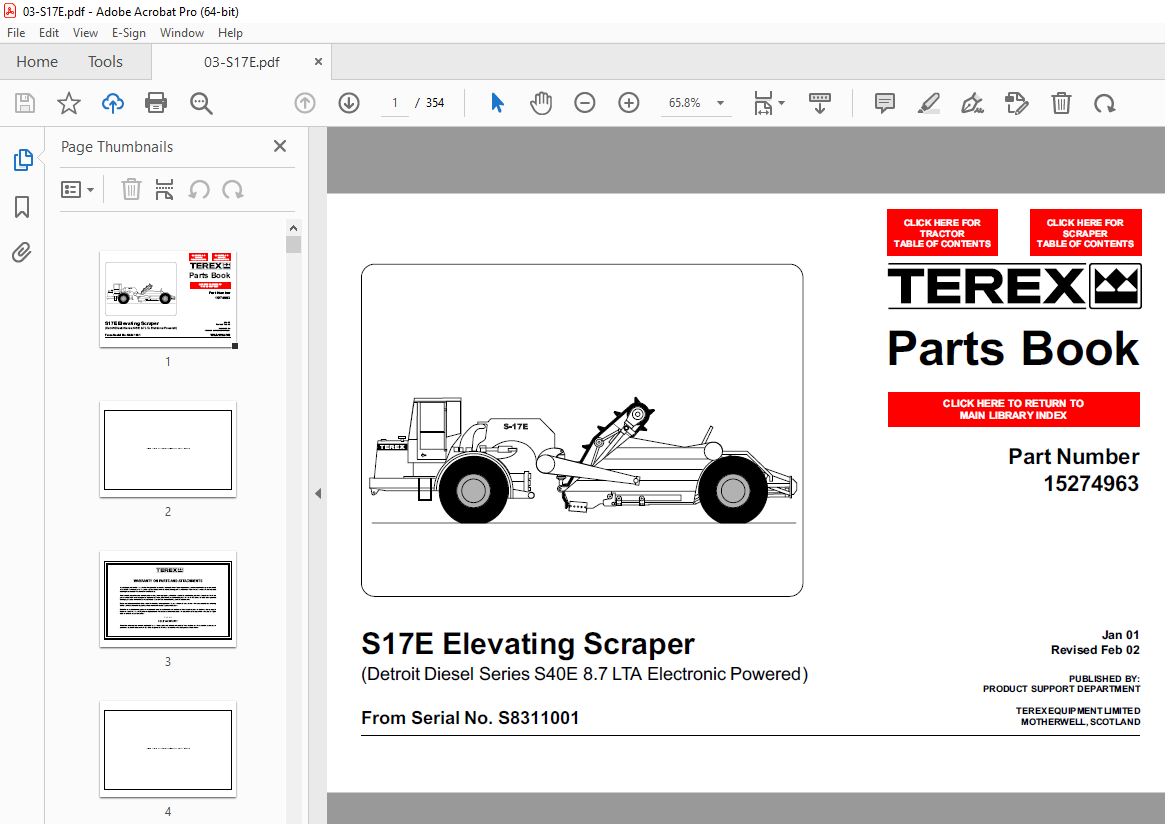Open the E-Sign menu

click(x=129, y=33)
